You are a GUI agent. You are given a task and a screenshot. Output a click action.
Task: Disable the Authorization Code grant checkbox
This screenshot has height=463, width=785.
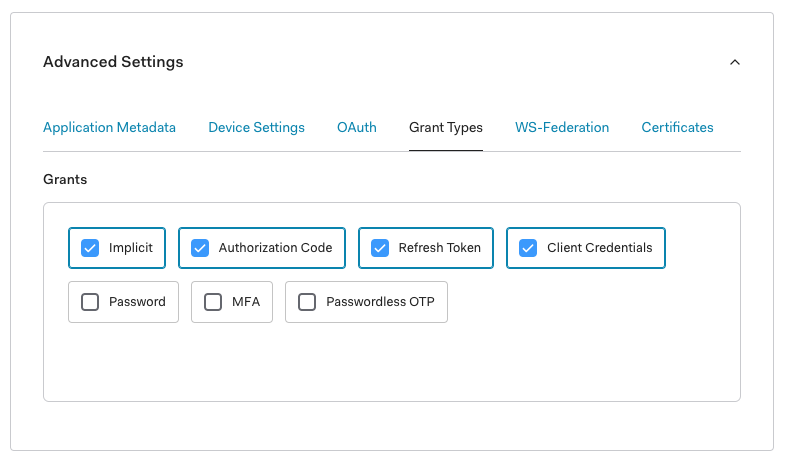(200, 248)
